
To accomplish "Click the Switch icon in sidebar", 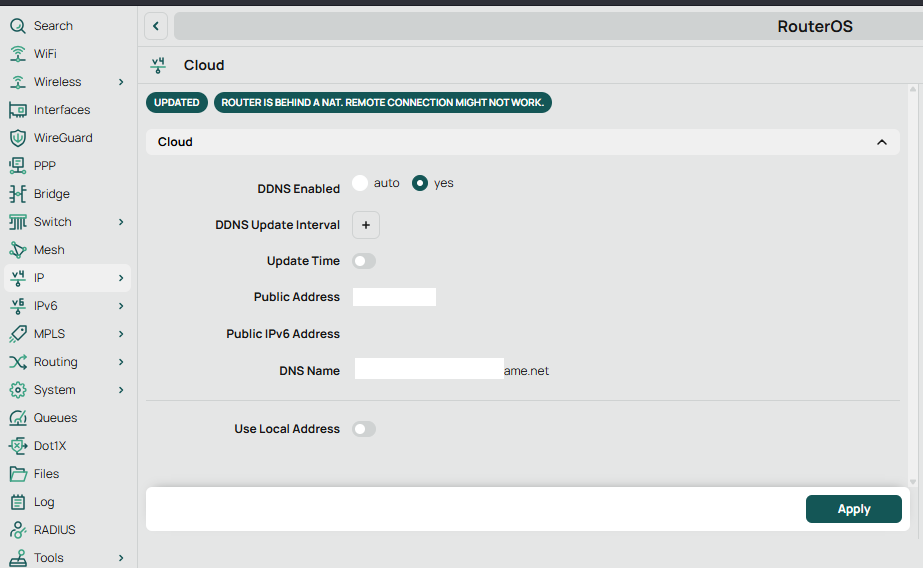I will 18,222.
